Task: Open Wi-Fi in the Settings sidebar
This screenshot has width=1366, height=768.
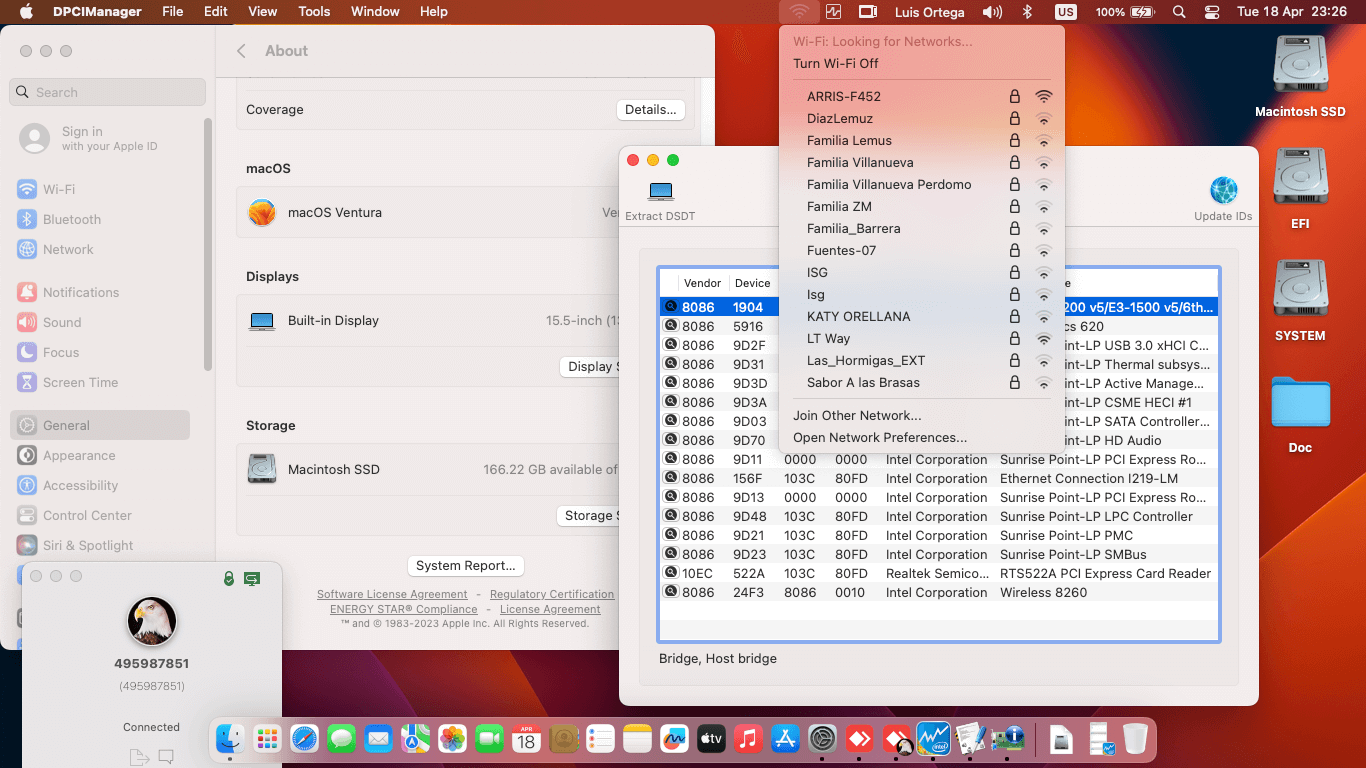Action: coord(100,189)
